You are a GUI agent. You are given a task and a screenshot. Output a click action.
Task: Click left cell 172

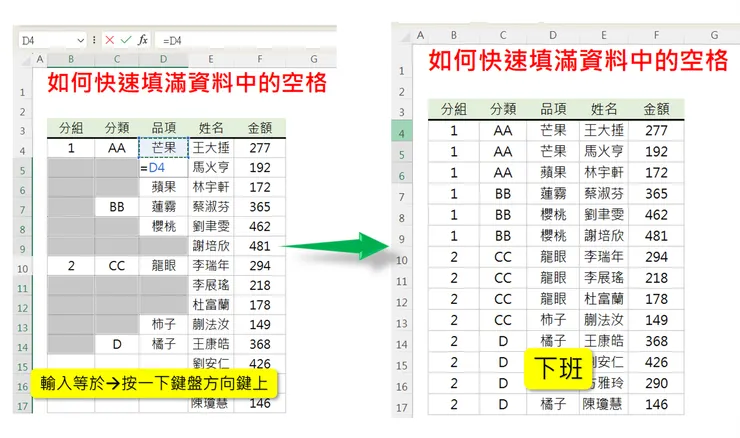coord(260,187)
